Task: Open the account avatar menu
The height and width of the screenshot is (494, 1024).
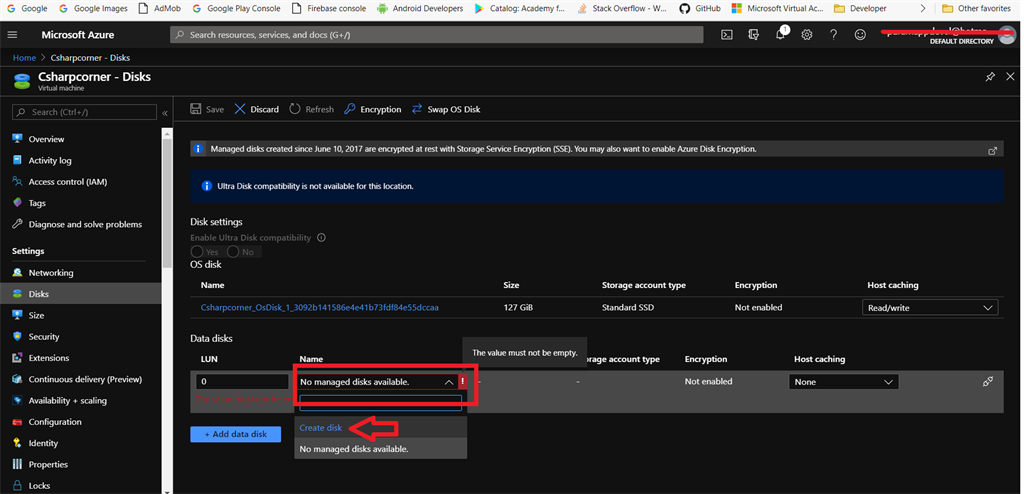Action: 1008,35
